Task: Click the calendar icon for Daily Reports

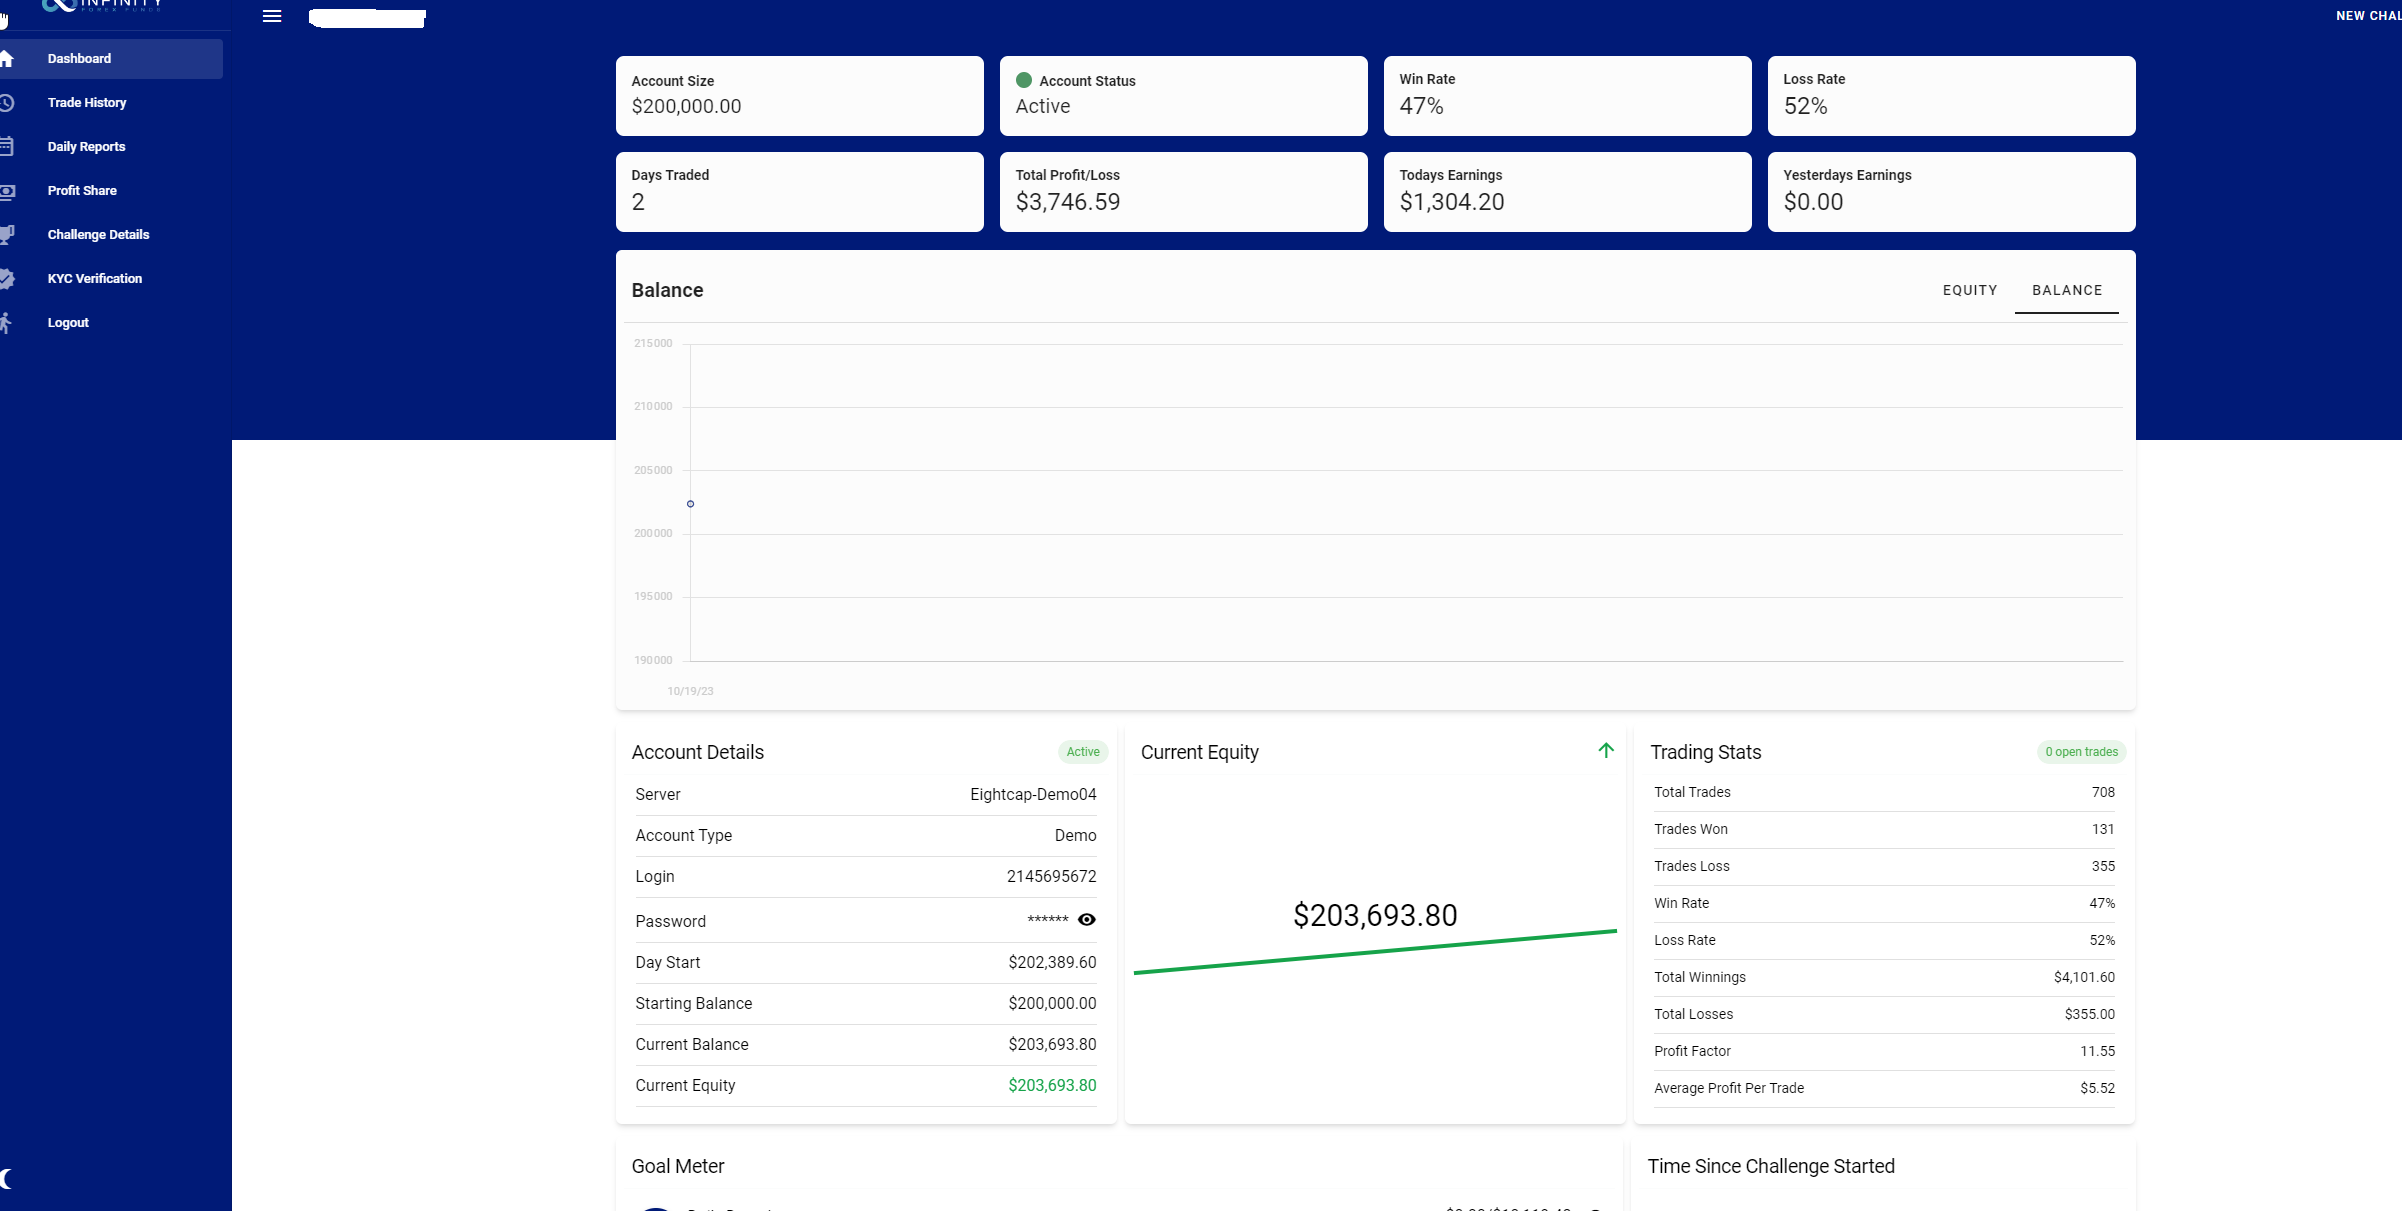Action: (6, 147)
